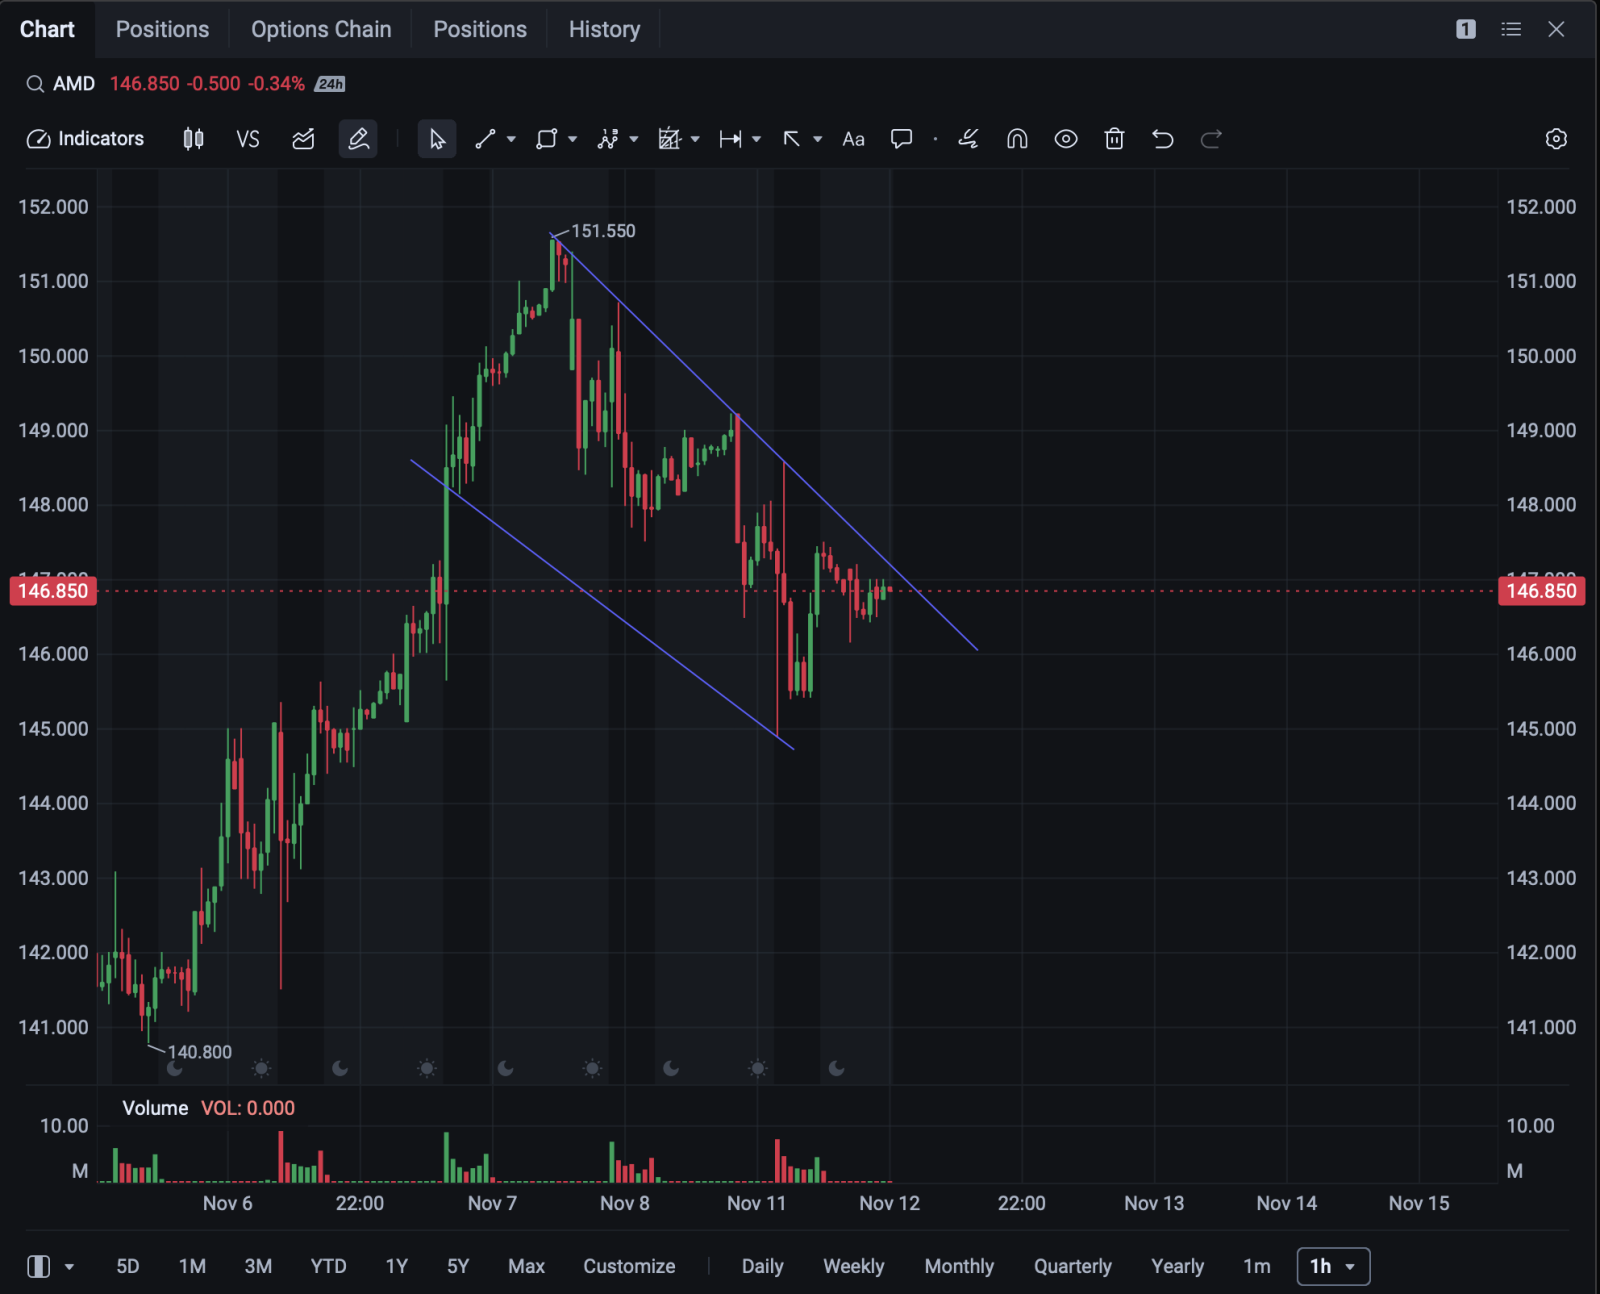Screen dimensions: 1600x1294
Task: Delete drawings with the trash icon
Action: point(1114,139)
